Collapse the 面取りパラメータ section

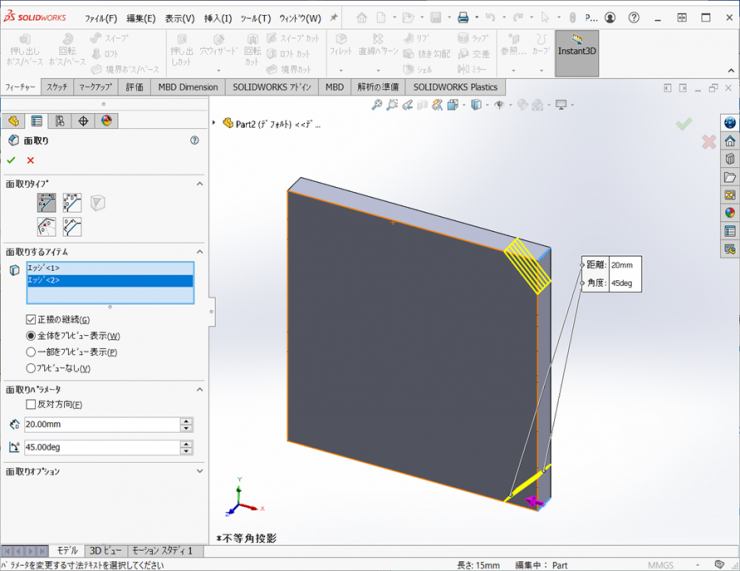click(x=199, y=389)
